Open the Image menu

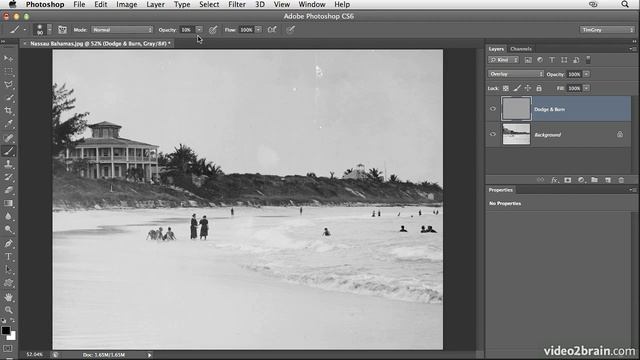point(127,4)
